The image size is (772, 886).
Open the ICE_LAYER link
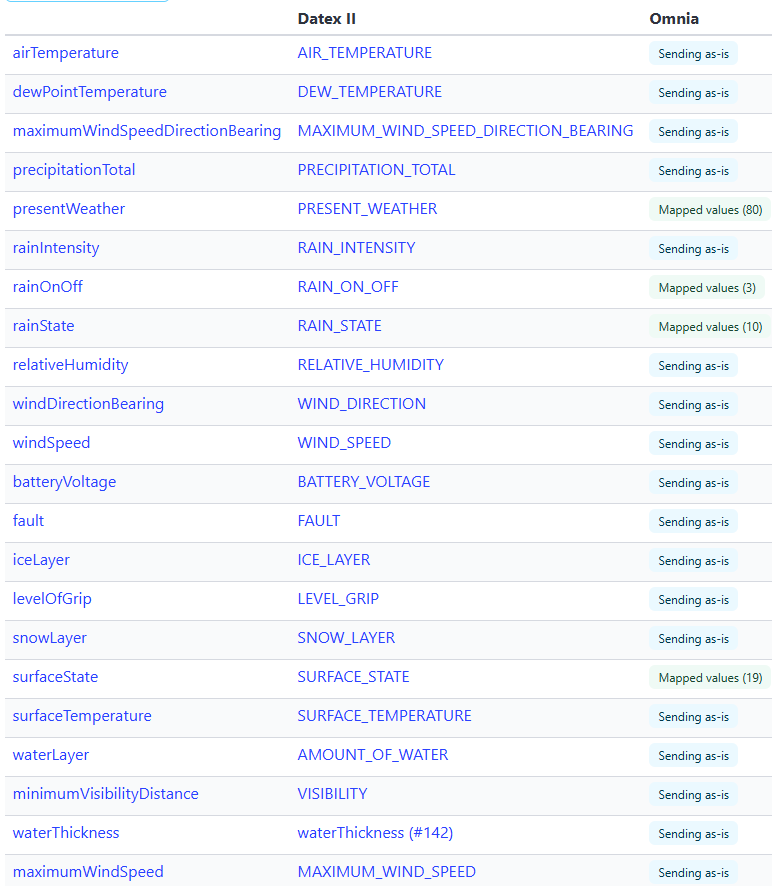334,560
